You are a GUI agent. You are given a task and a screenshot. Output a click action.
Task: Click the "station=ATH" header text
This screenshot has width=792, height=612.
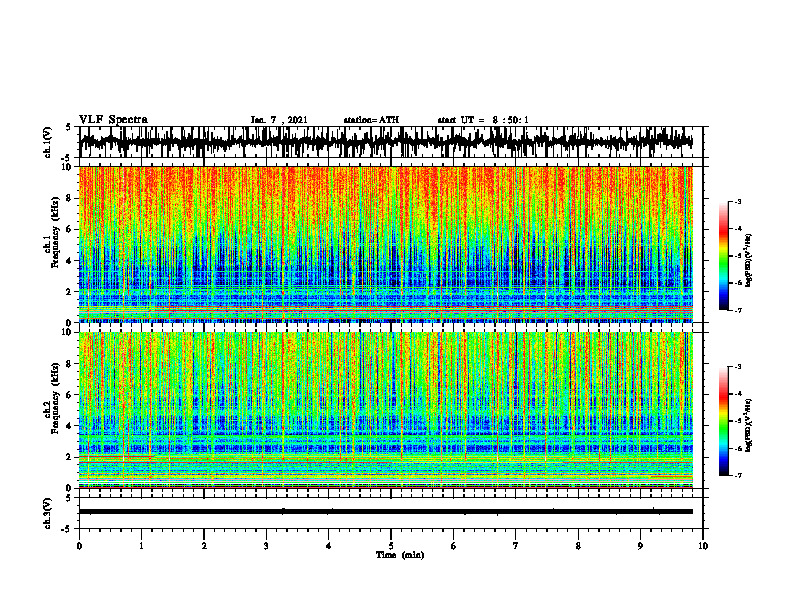pyautogui.click(x=371, y=120)
